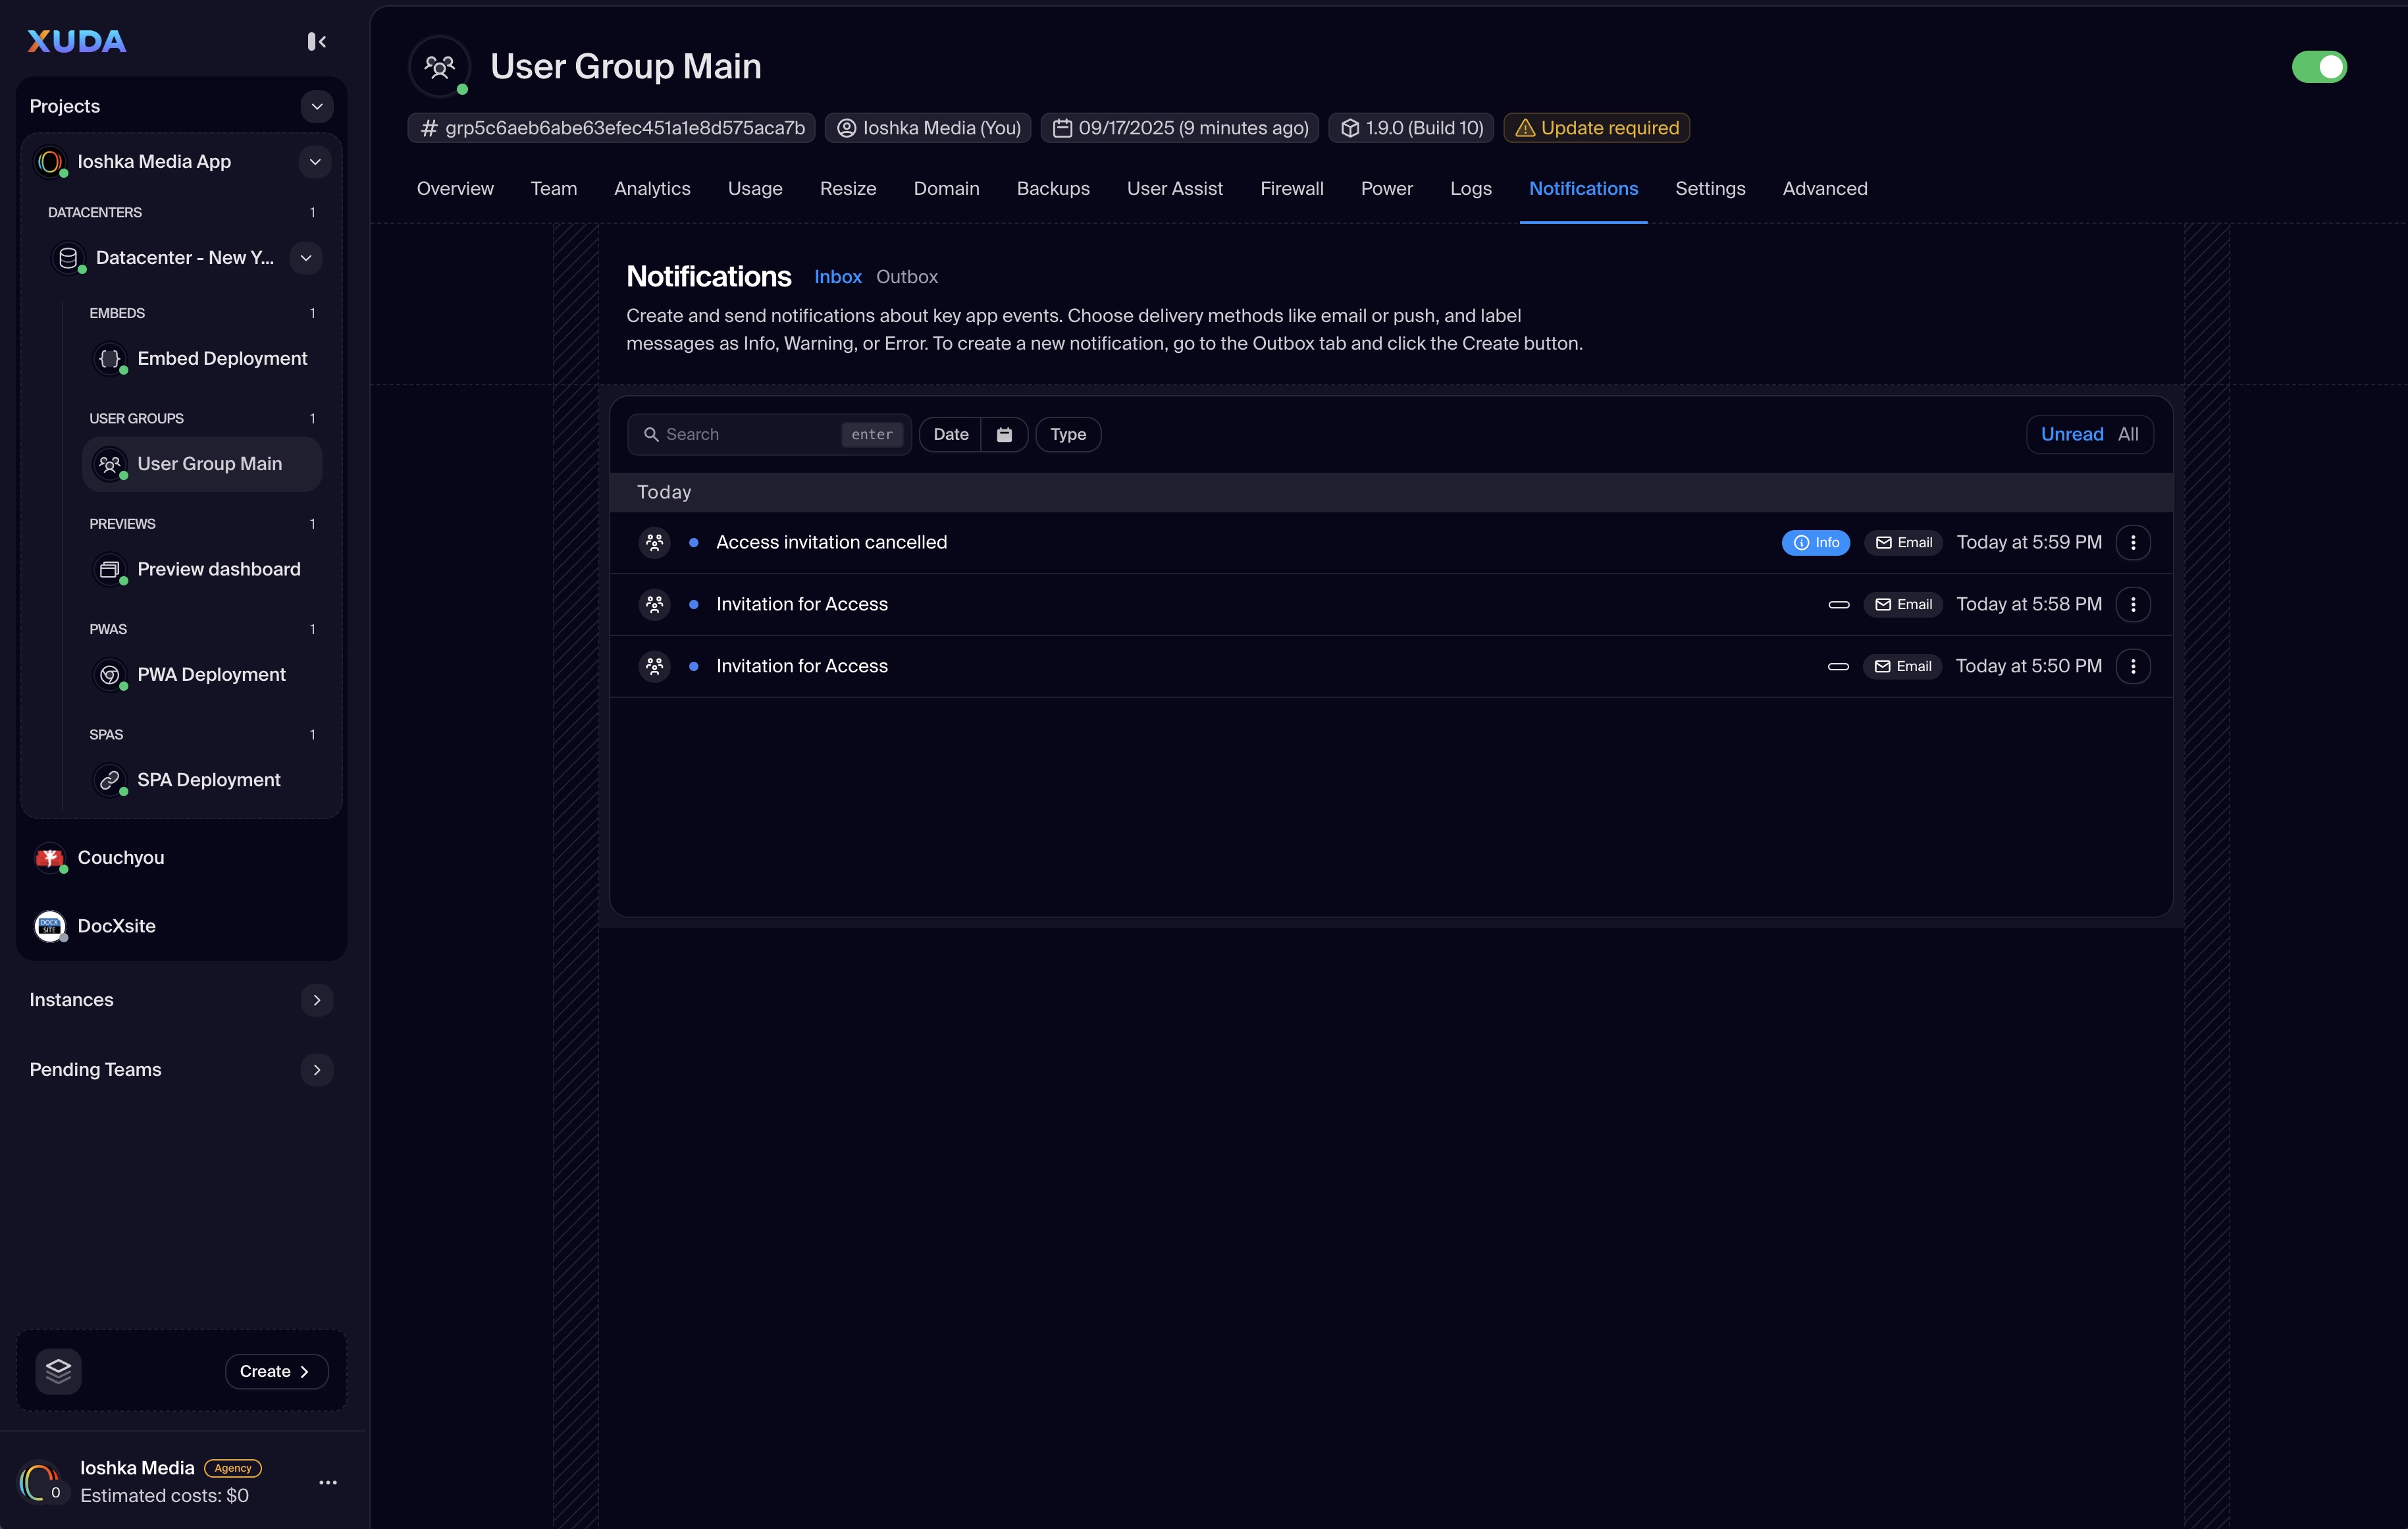
Task: Show All notifications
Action: (2128, 434)
